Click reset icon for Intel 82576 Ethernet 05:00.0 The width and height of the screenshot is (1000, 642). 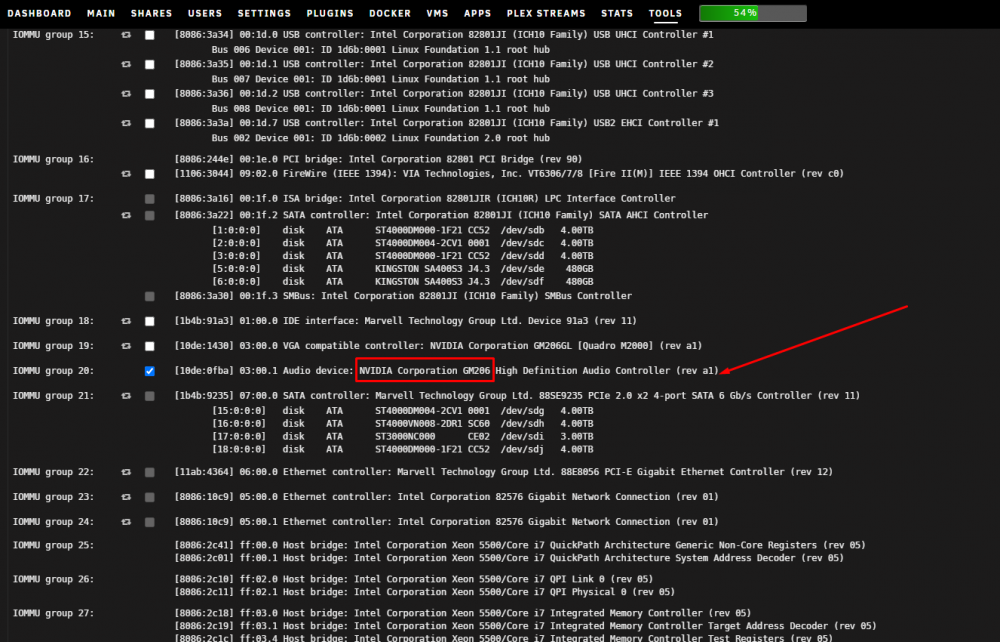click(126, 497)
